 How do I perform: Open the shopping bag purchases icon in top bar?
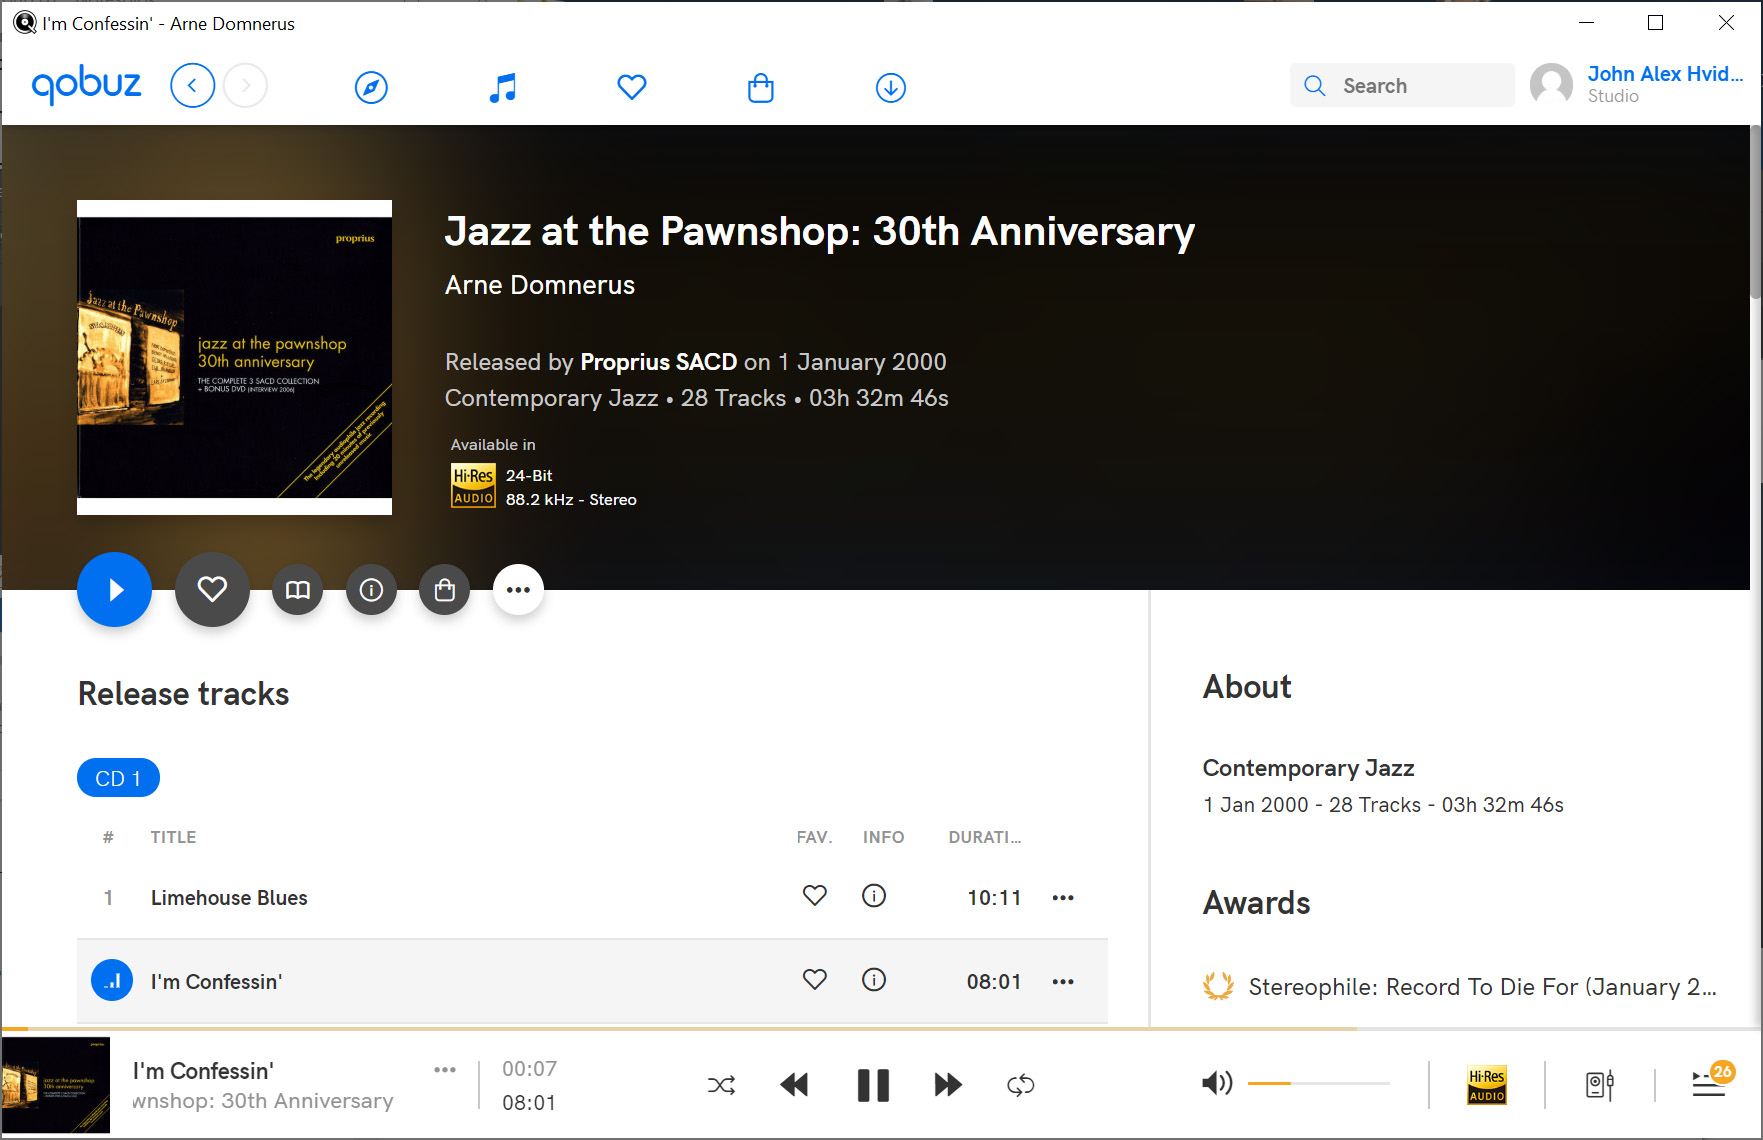pyautogui.click(x=761, y=87)
